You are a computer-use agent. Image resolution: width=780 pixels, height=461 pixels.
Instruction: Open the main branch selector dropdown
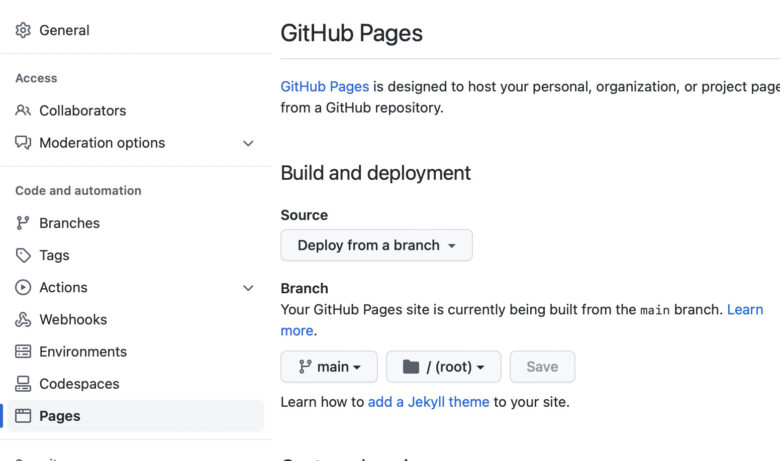(x=329, y=367)
